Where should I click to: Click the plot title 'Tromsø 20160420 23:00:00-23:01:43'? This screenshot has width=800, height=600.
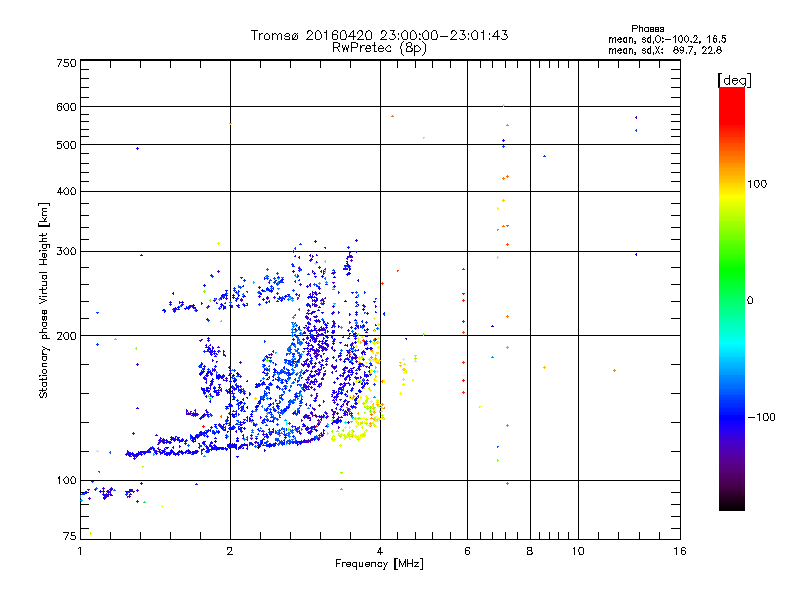click(379, 35)
